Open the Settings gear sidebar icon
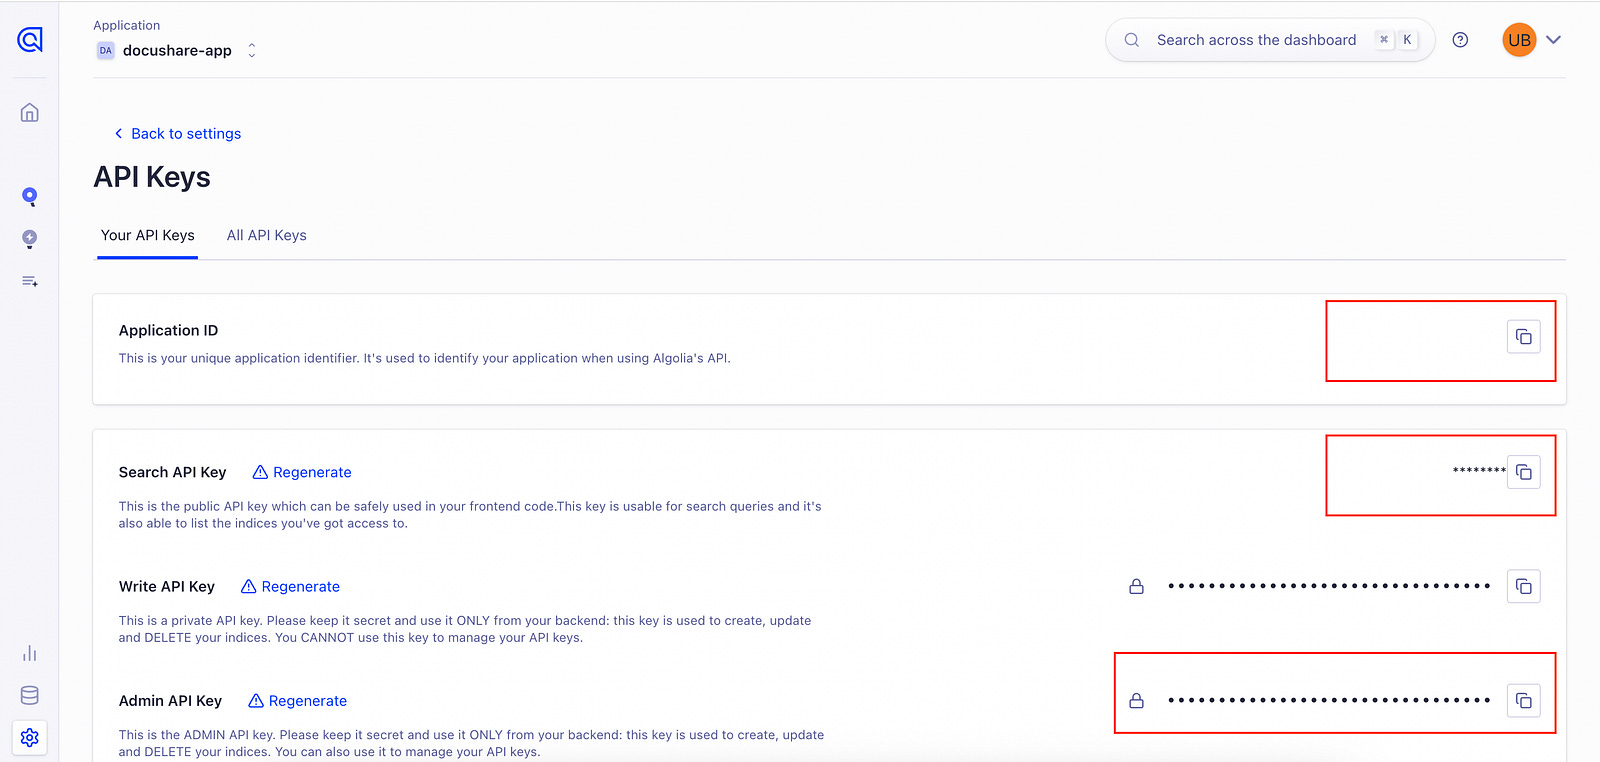This screenshot has height=762, width=1600. (x=30, y=737)
